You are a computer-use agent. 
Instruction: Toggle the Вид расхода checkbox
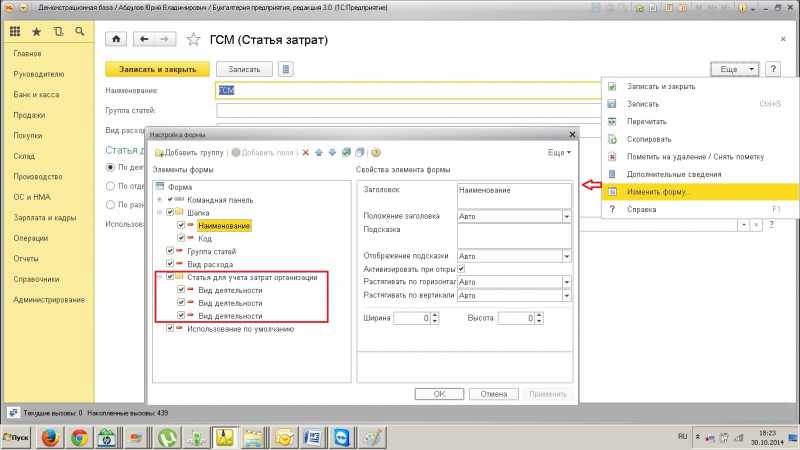pos(170,264)
